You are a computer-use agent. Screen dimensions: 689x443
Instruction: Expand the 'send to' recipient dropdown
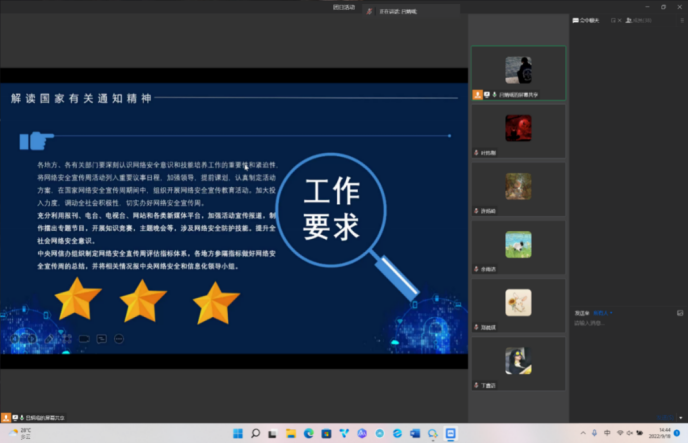click(x=603, y=313)
